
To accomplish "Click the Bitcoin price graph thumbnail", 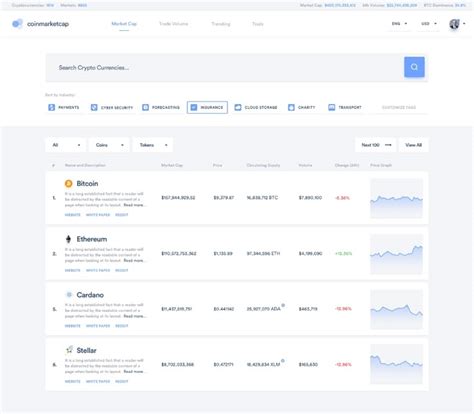I will [x=396, y=198].
